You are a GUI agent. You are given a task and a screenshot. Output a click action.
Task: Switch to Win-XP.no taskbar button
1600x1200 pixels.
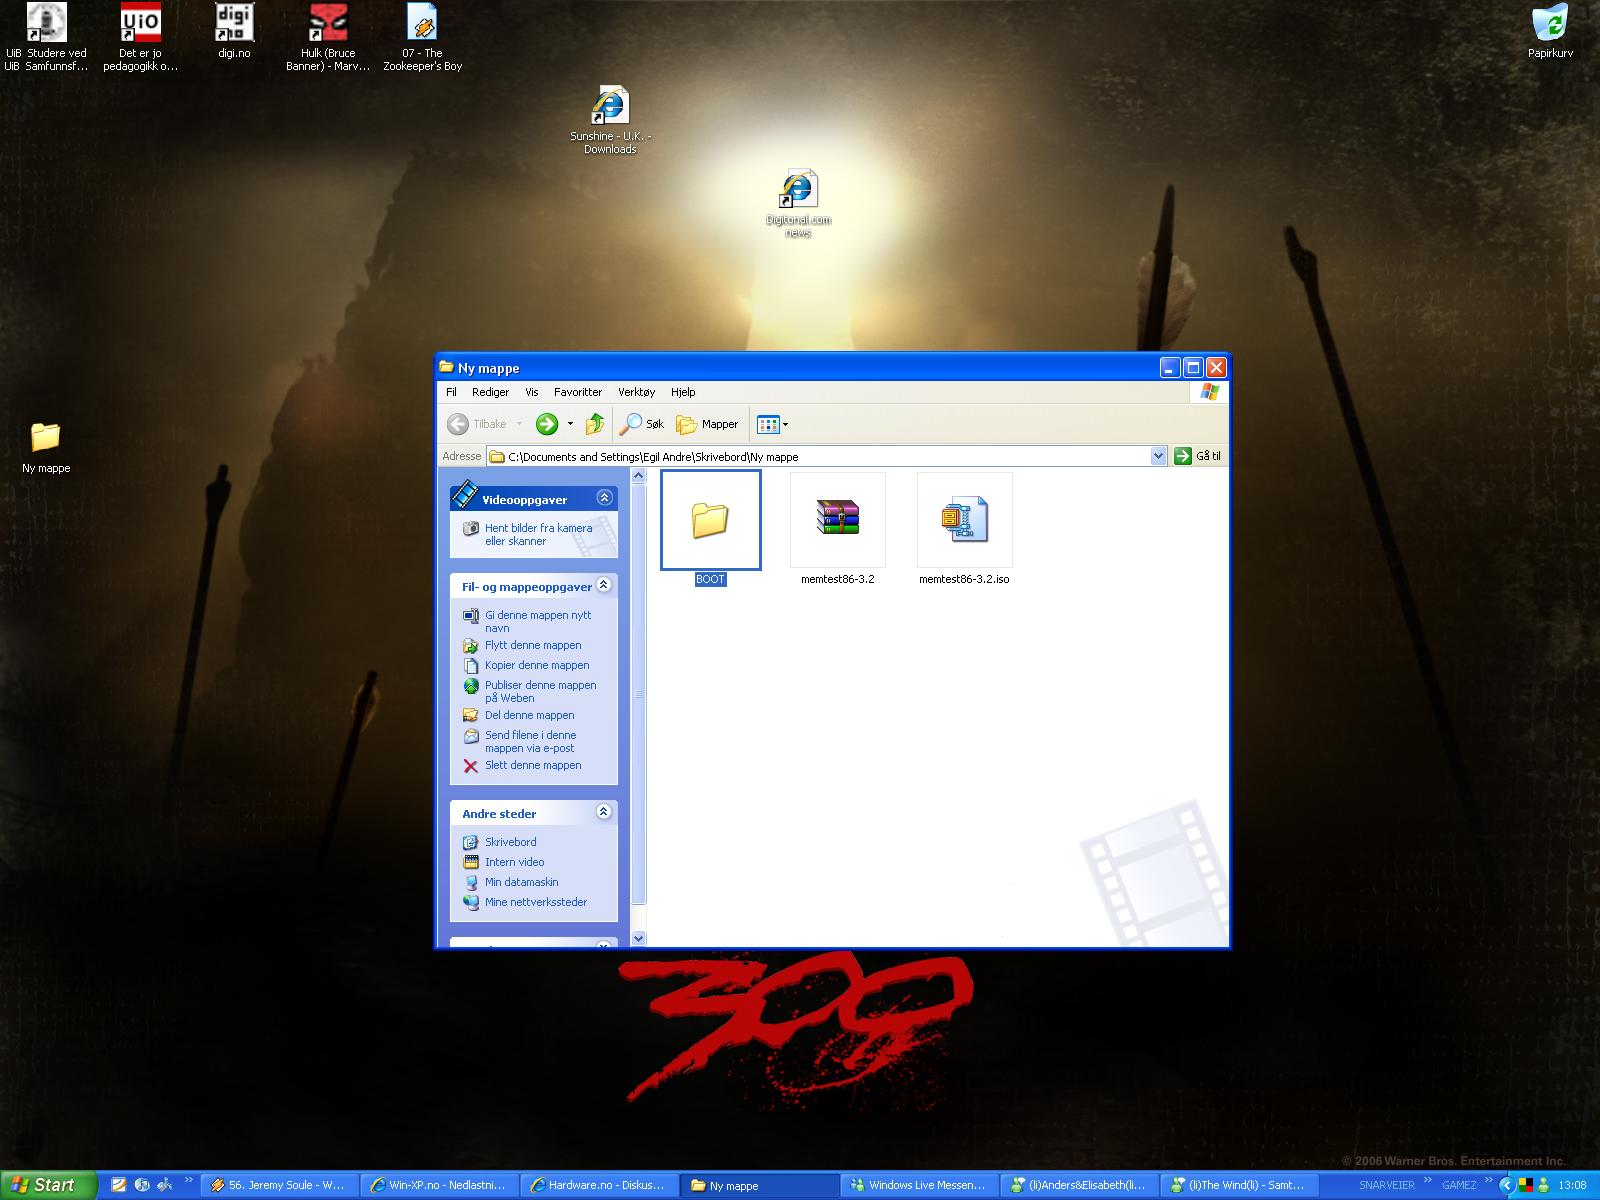(x=438, y=1185)
